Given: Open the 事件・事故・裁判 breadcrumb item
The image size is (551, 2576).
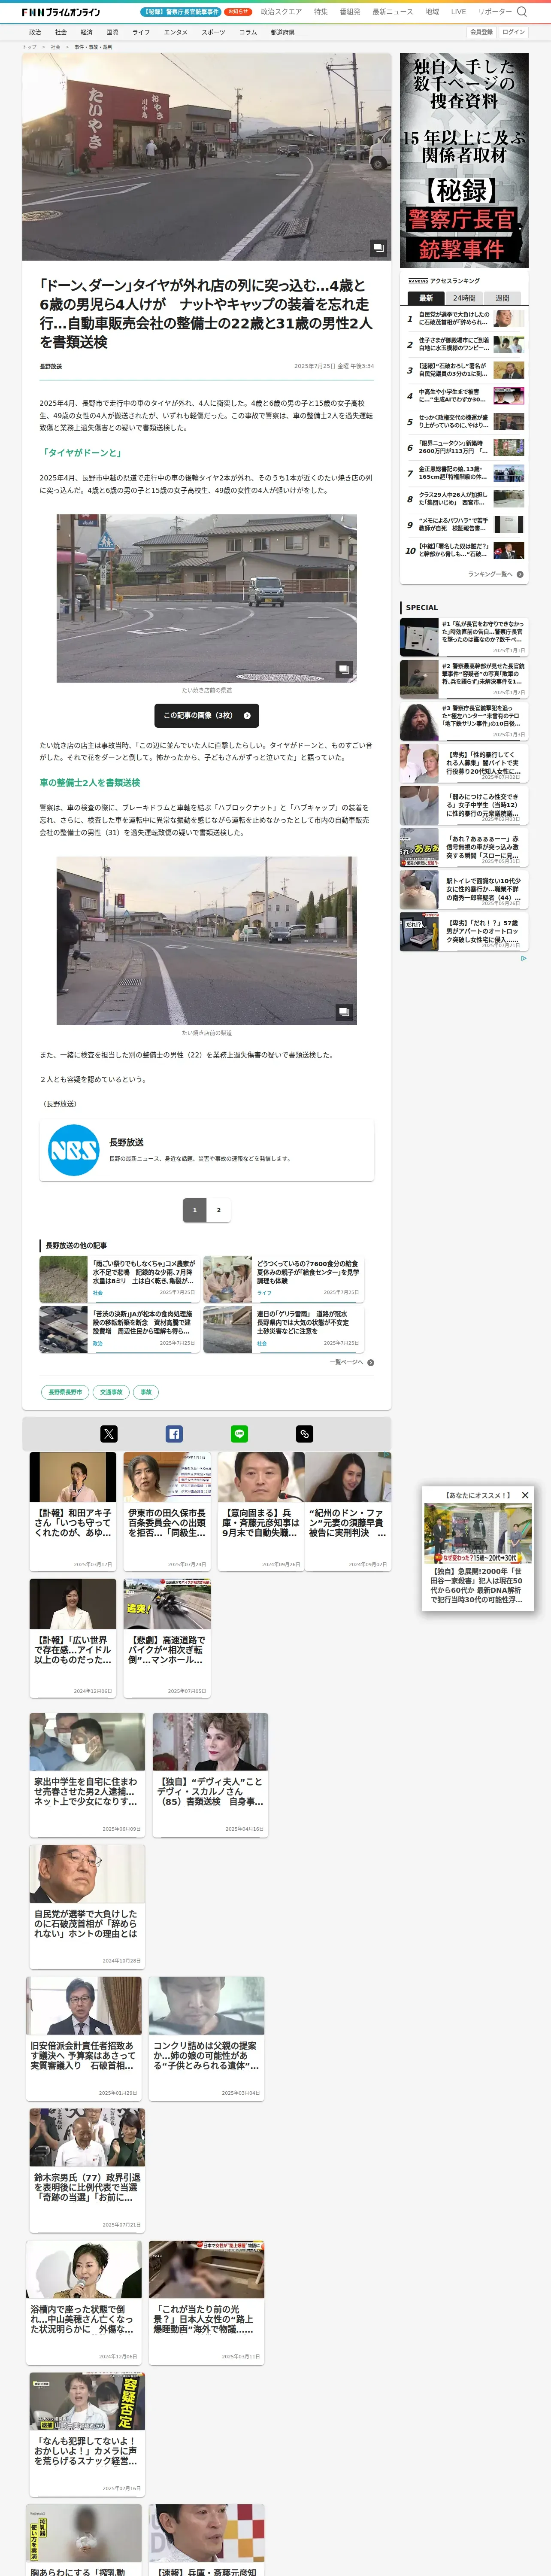Looking at the screenshot, I should (x=93, y=47).
